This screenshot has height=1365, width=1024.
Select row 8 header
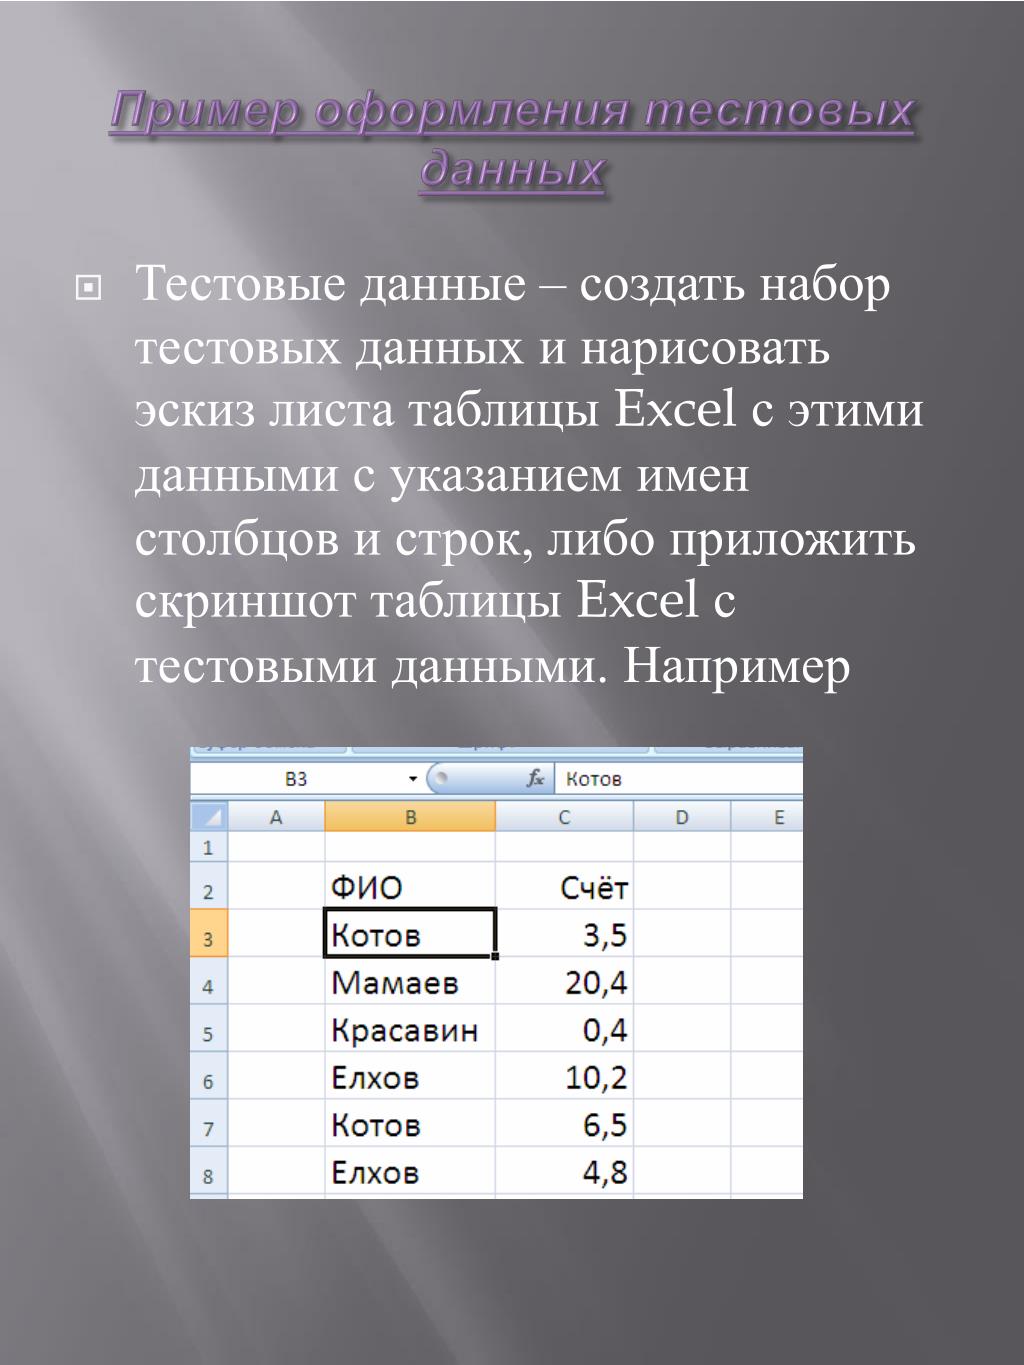tap(209, 1170)
